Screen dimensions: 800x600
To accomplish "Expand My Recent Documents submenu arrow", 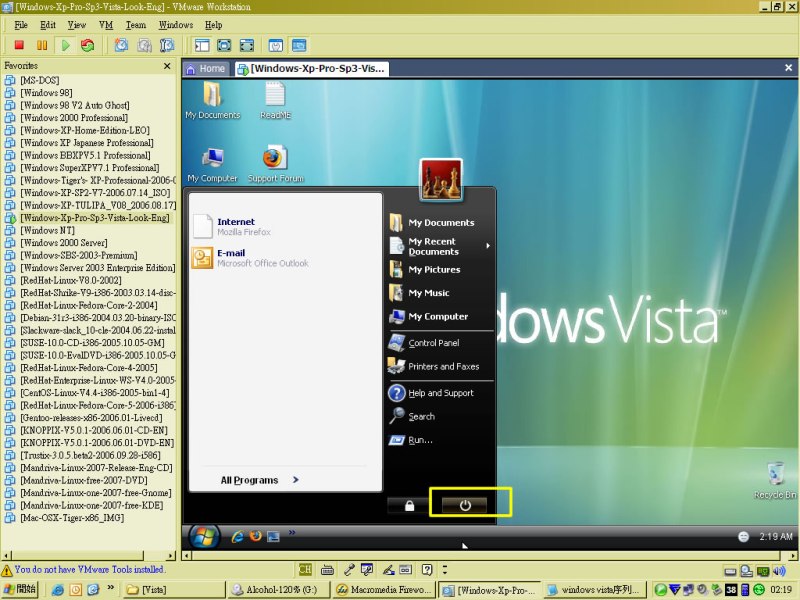I will (x=488, y=246).
